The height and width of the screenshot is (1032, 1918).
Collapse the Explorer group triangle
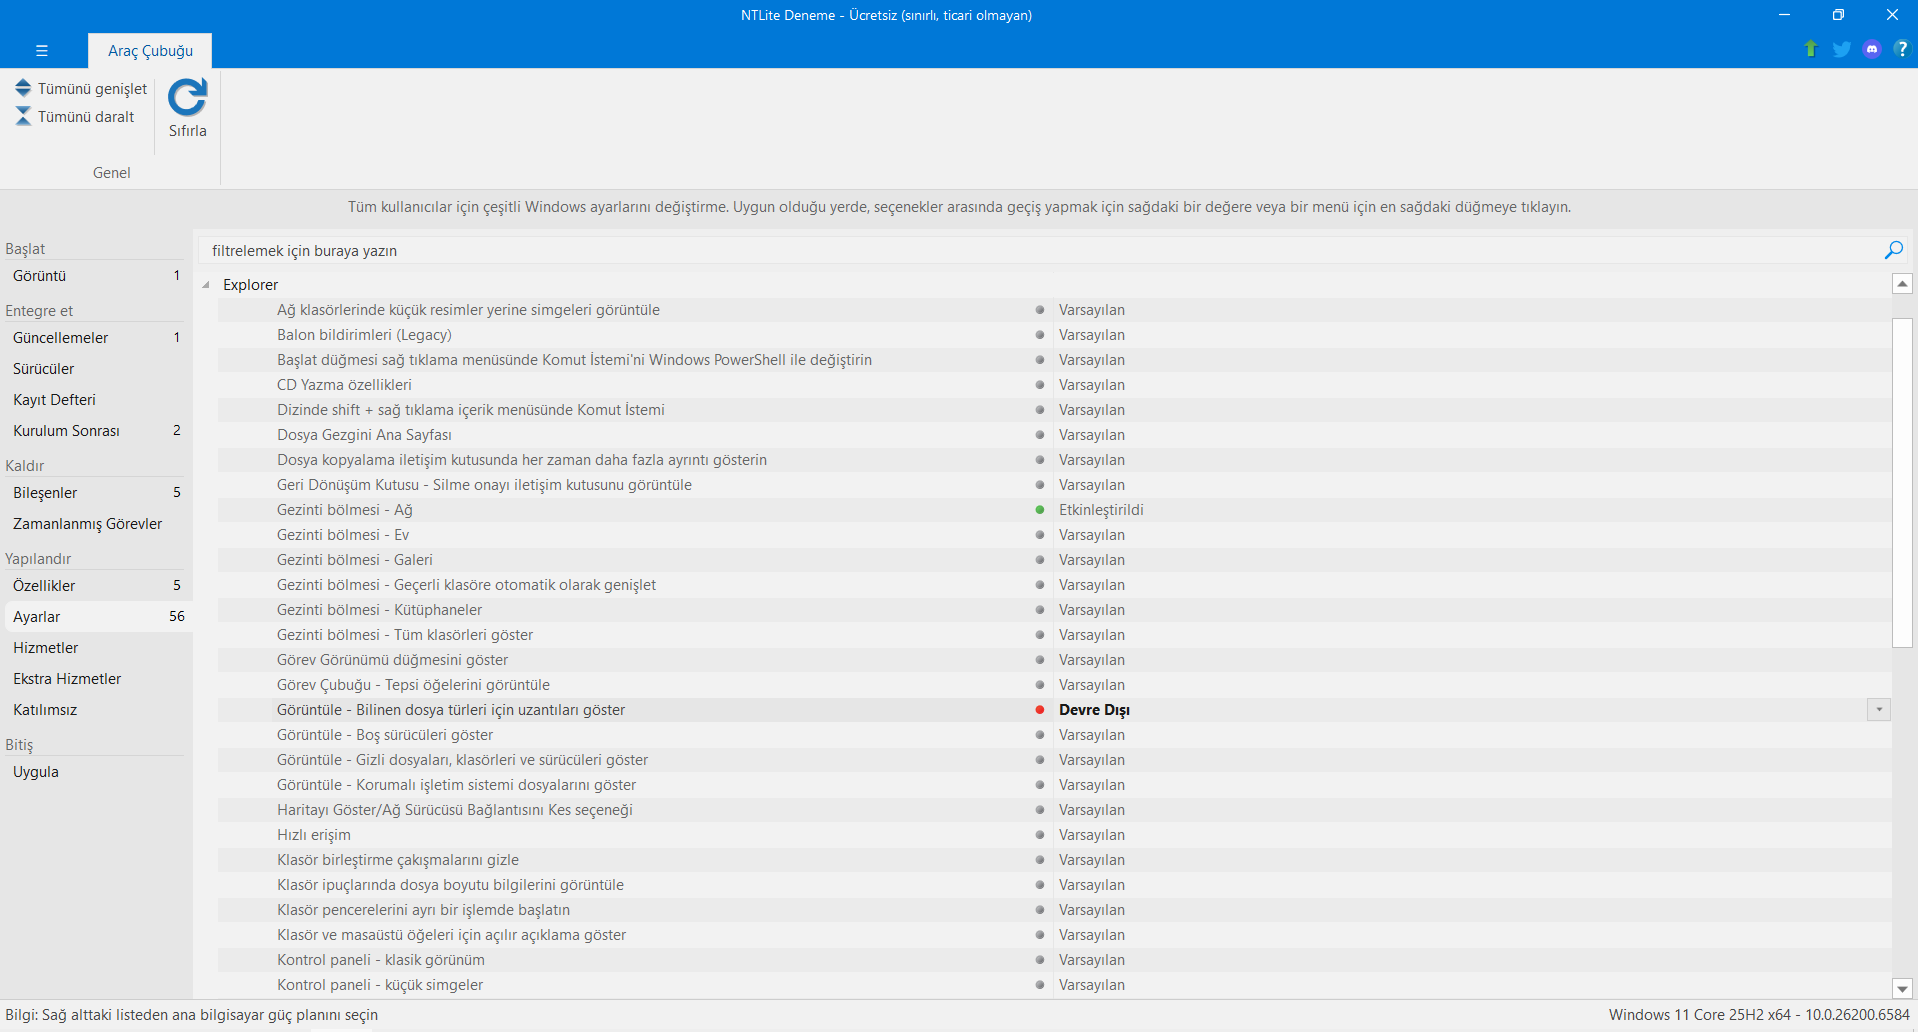[206, 285]
